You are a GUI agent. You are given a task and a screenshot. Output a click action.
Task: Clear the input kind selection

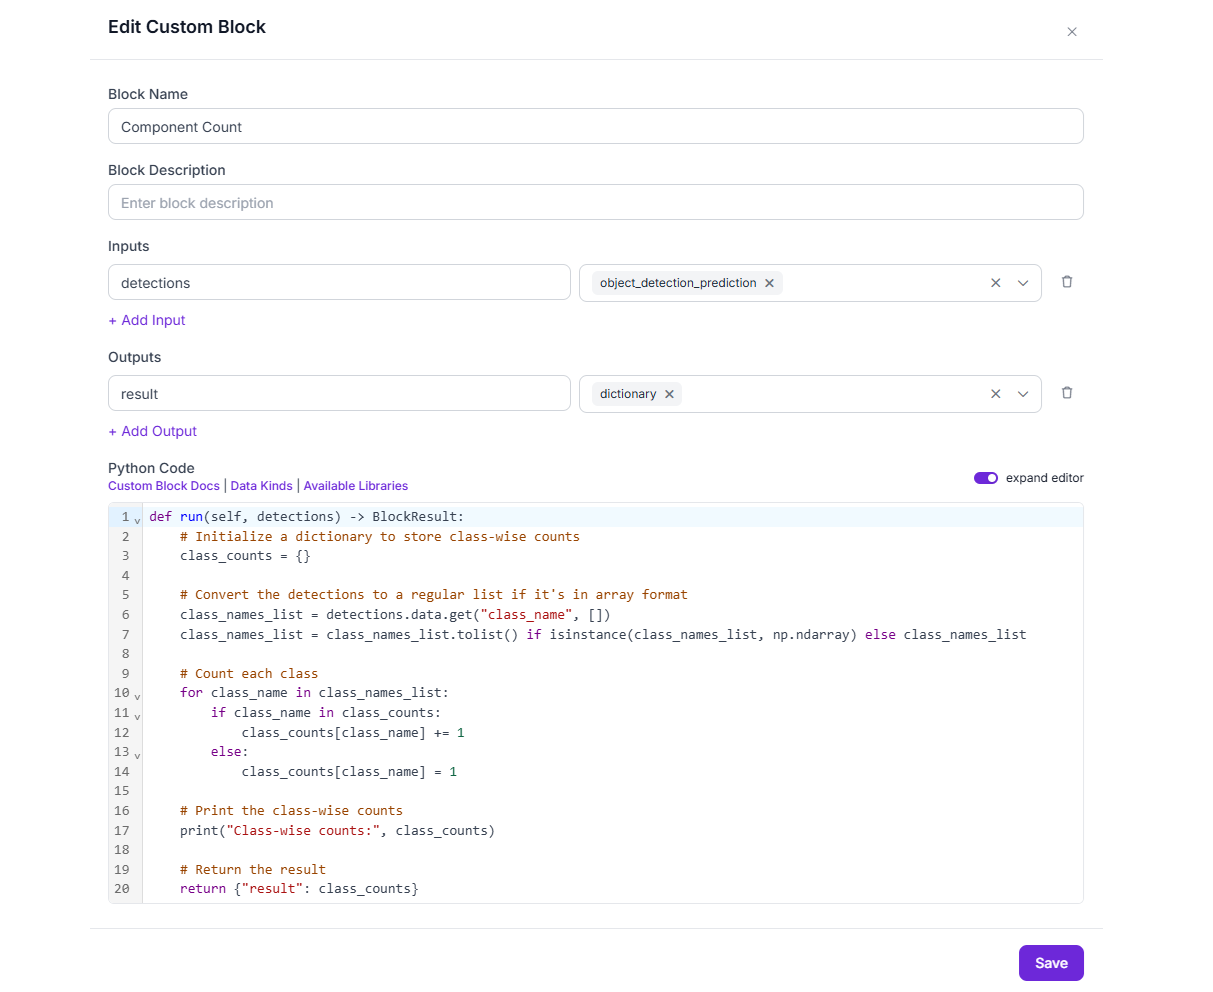tap(996, 283)
